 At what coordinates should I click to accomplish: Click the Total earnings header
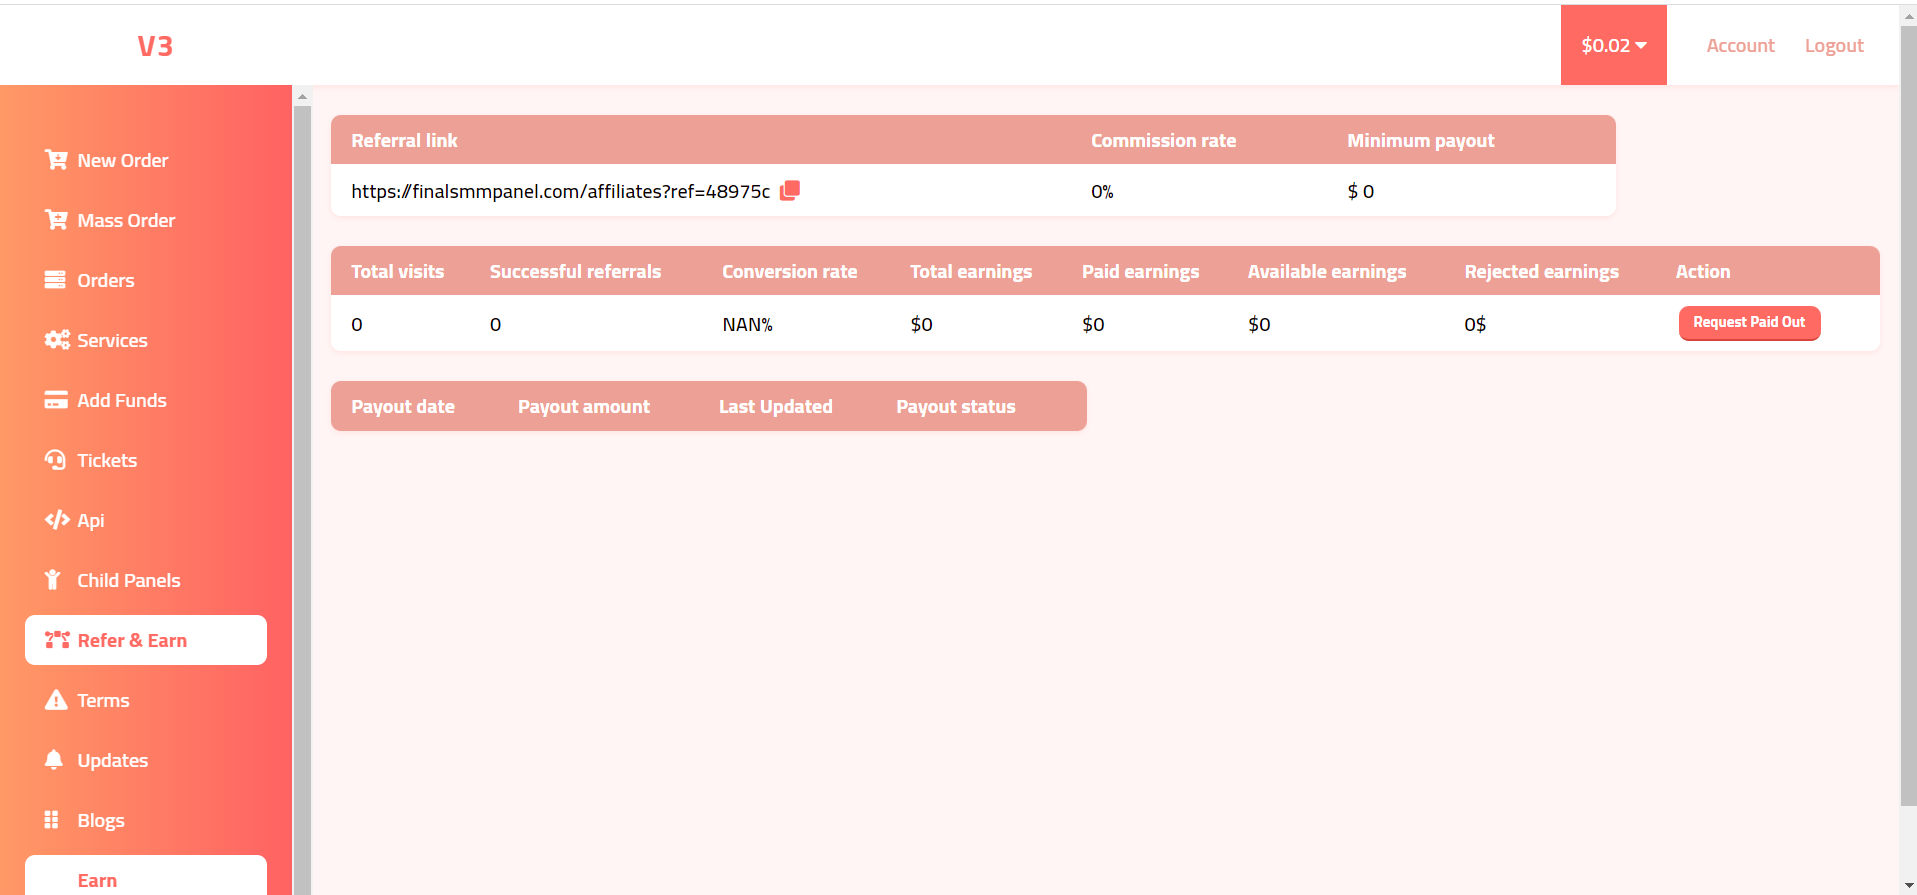[971, 272]
